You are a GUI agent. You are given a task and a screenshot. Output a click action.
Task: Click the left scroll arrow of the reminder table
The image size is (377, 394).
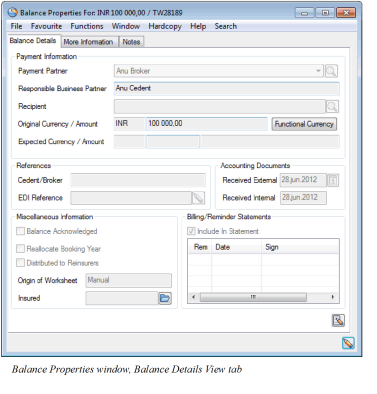(x=194, y=297)
